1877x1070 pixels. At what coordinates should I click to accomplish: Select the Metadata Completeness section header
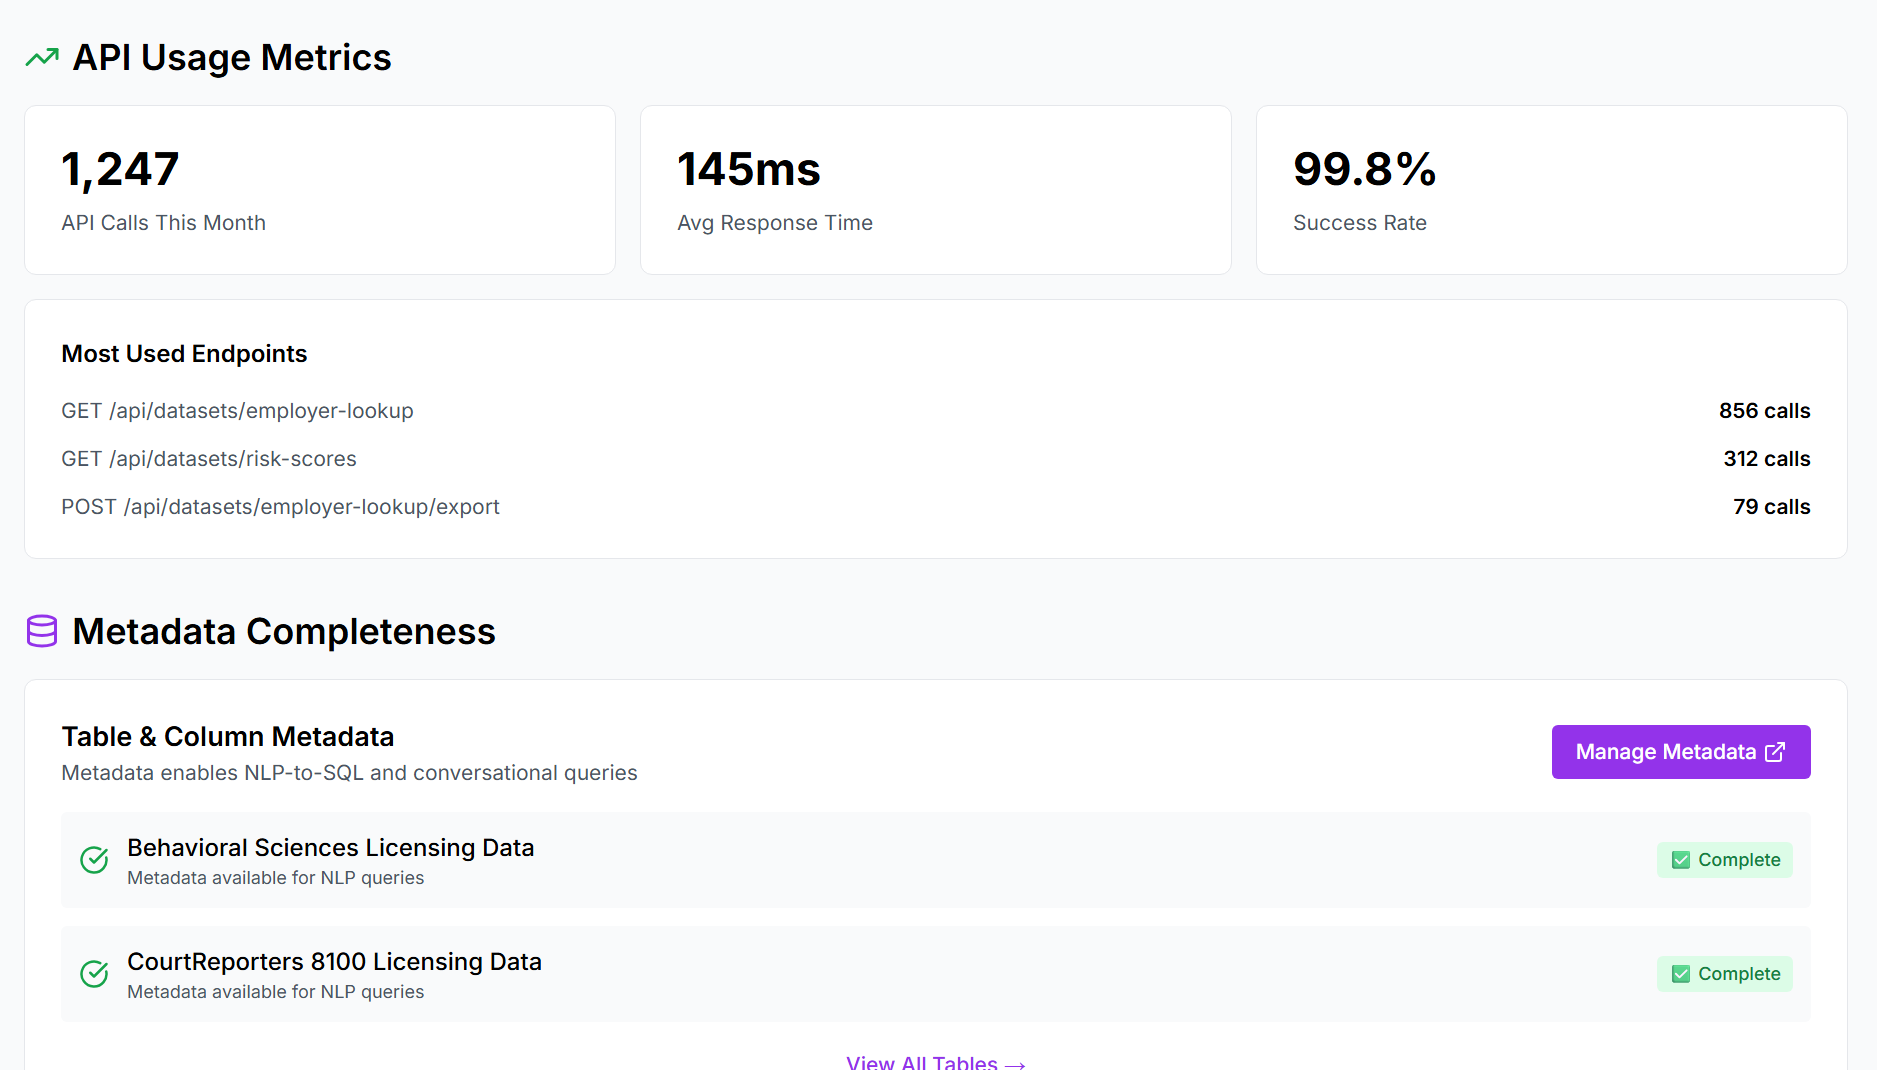point(283,631)
